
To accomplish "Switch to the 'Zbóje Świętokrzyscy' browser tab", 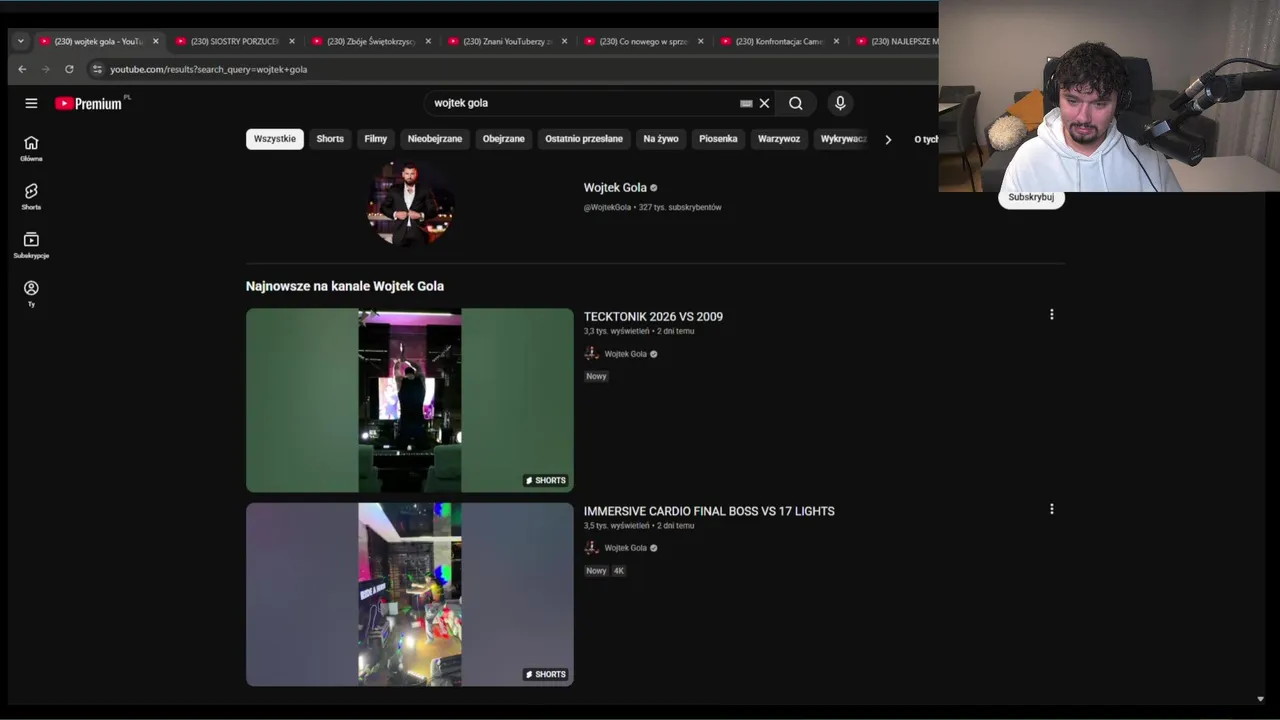I will pos(370,41).
